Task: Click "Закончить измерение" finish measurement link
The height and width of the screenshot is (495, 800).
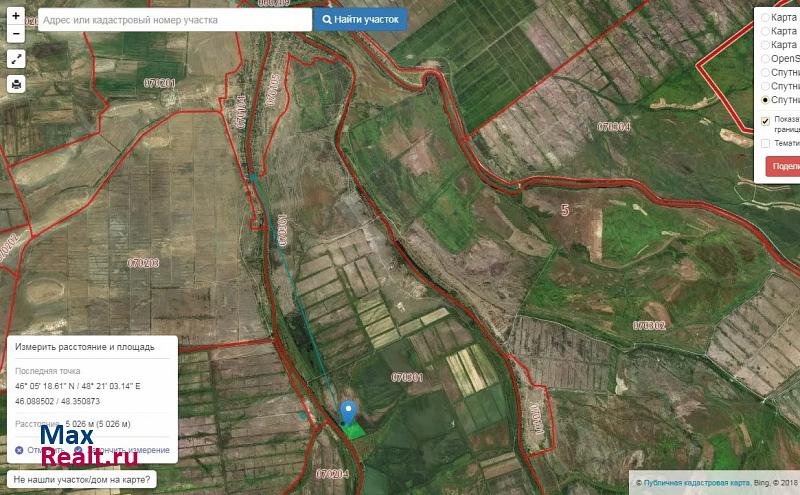Action: point(128,451)
